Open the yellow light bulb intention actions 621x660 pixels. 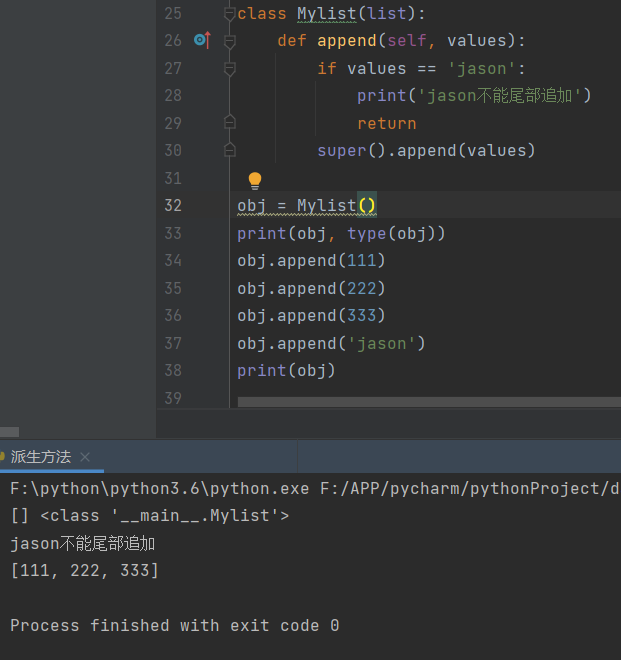(255, 181)
